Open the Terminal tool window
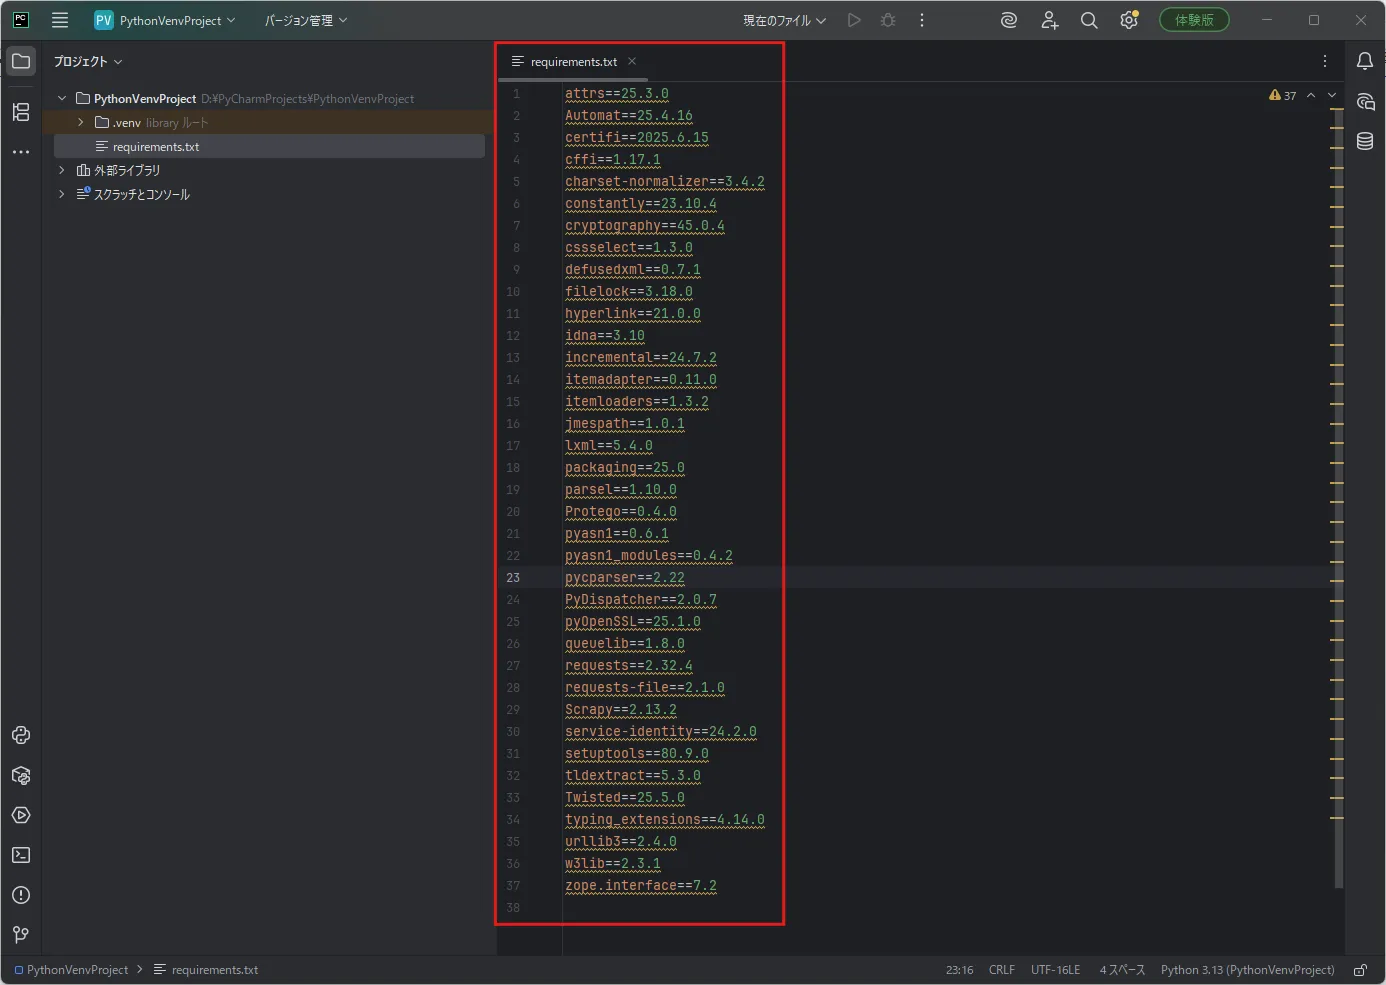The image size is (1386, 985). [x=21, y=855]
